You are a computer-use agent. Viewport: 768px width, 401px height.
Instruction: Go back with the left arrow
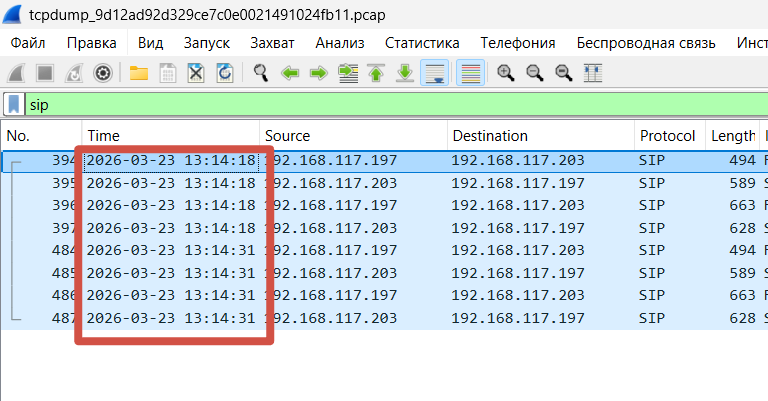tap(290, 74)
